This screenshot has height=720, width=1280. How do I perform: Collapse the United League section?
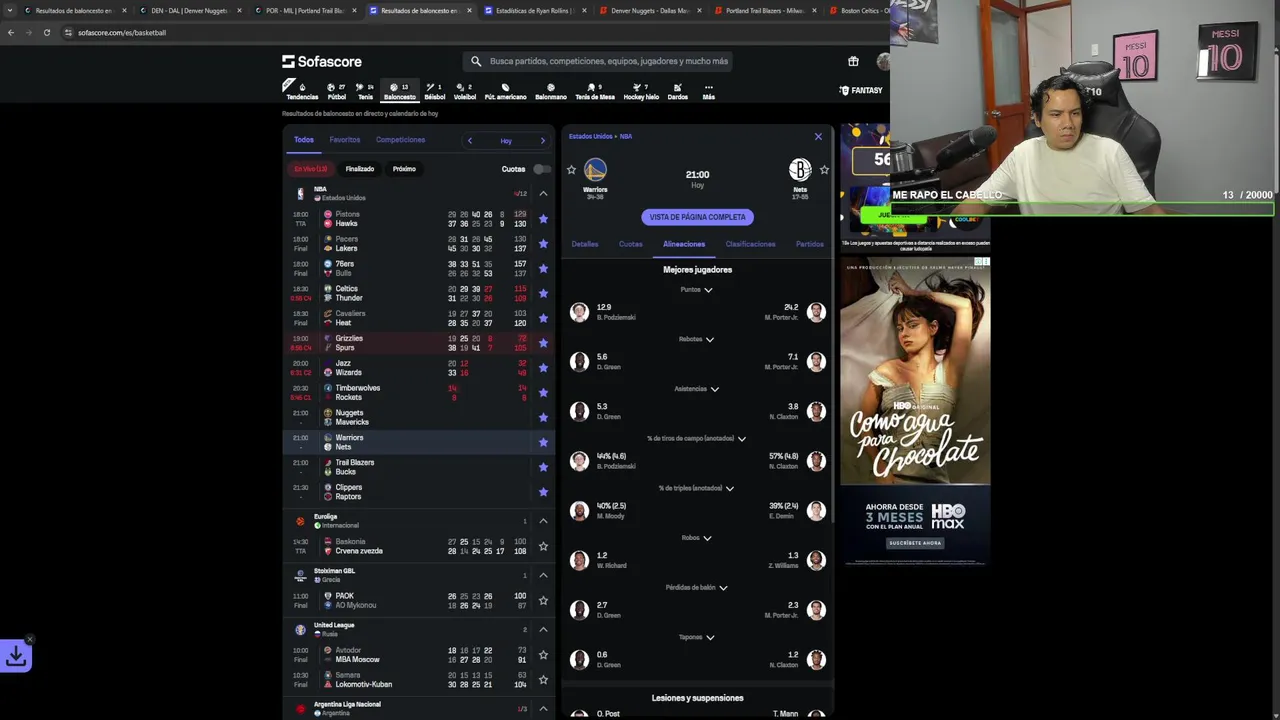coord(543,630)
